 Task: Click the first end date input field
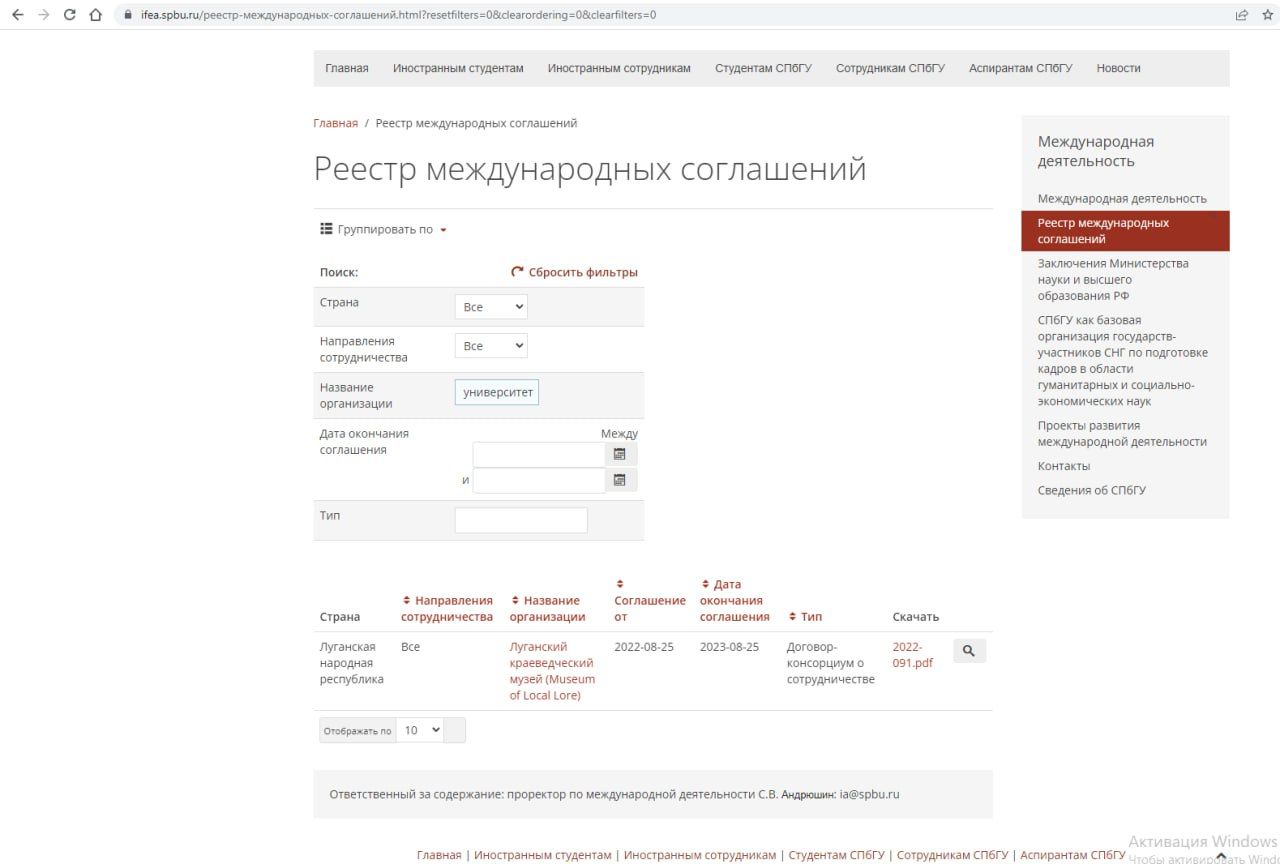point(539,454)
